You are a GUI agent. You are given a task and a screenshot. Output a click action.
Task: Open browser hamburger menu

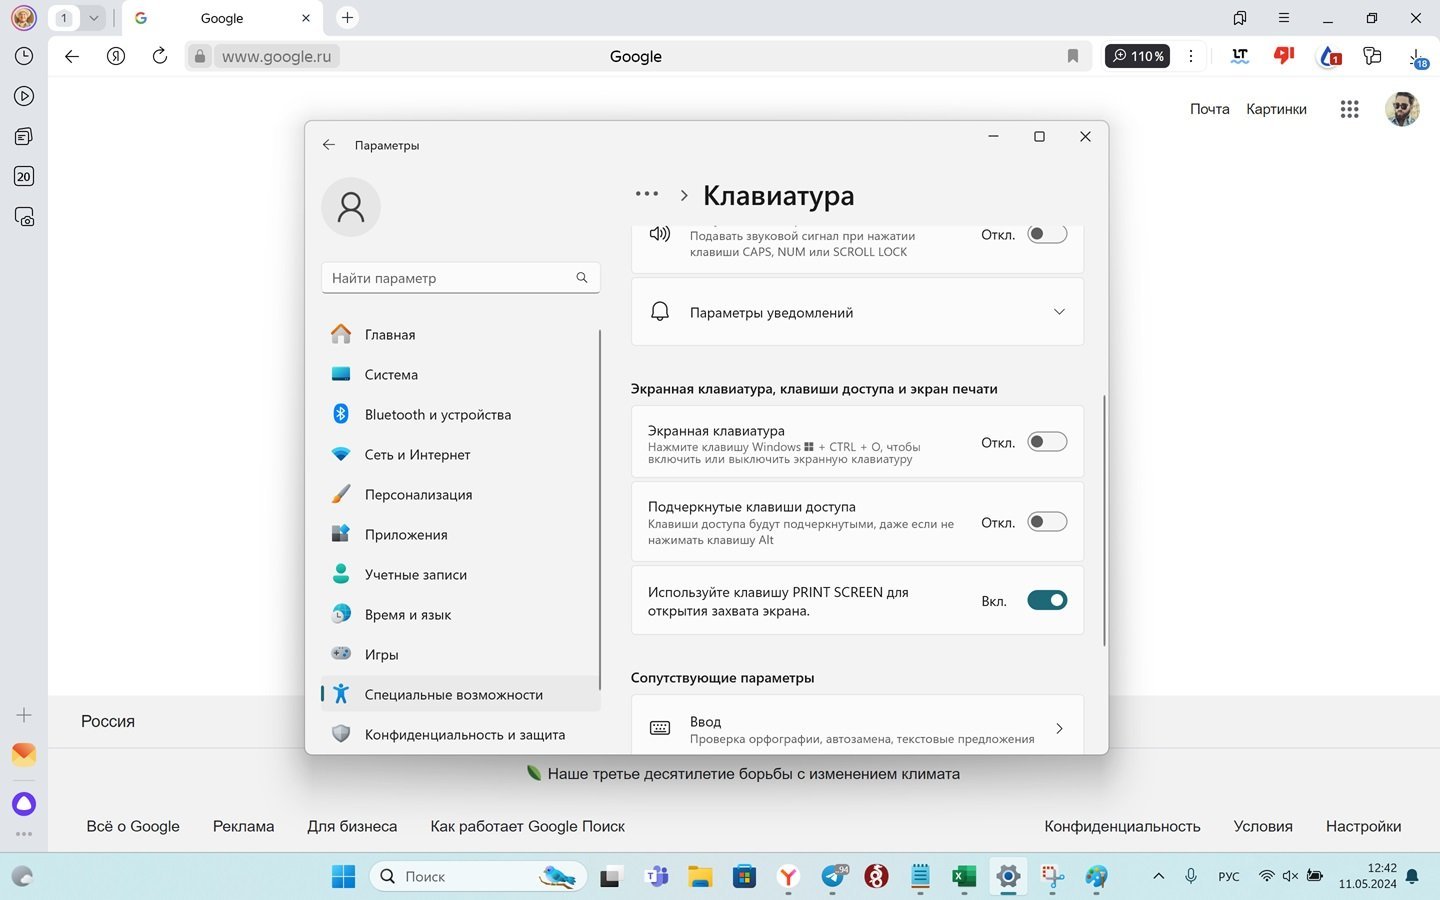[1283, 18]
